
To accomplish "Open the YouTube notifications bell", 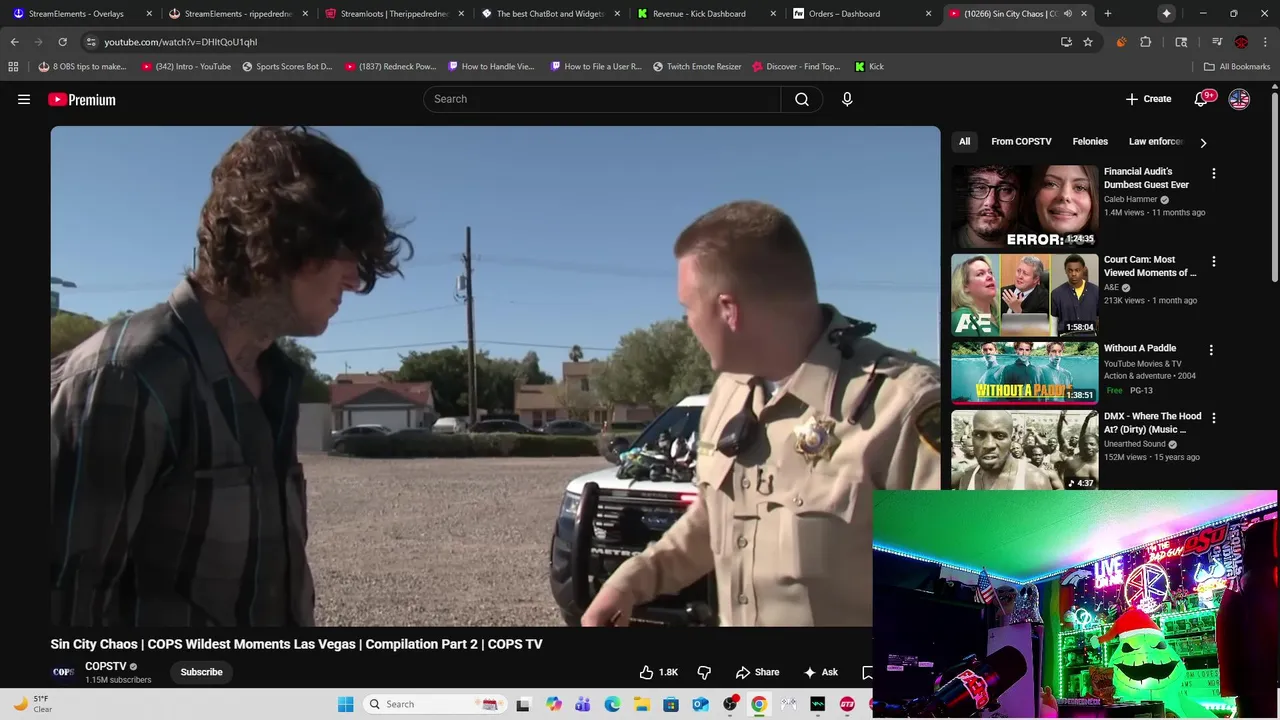I will click(x=1202, y=99).
